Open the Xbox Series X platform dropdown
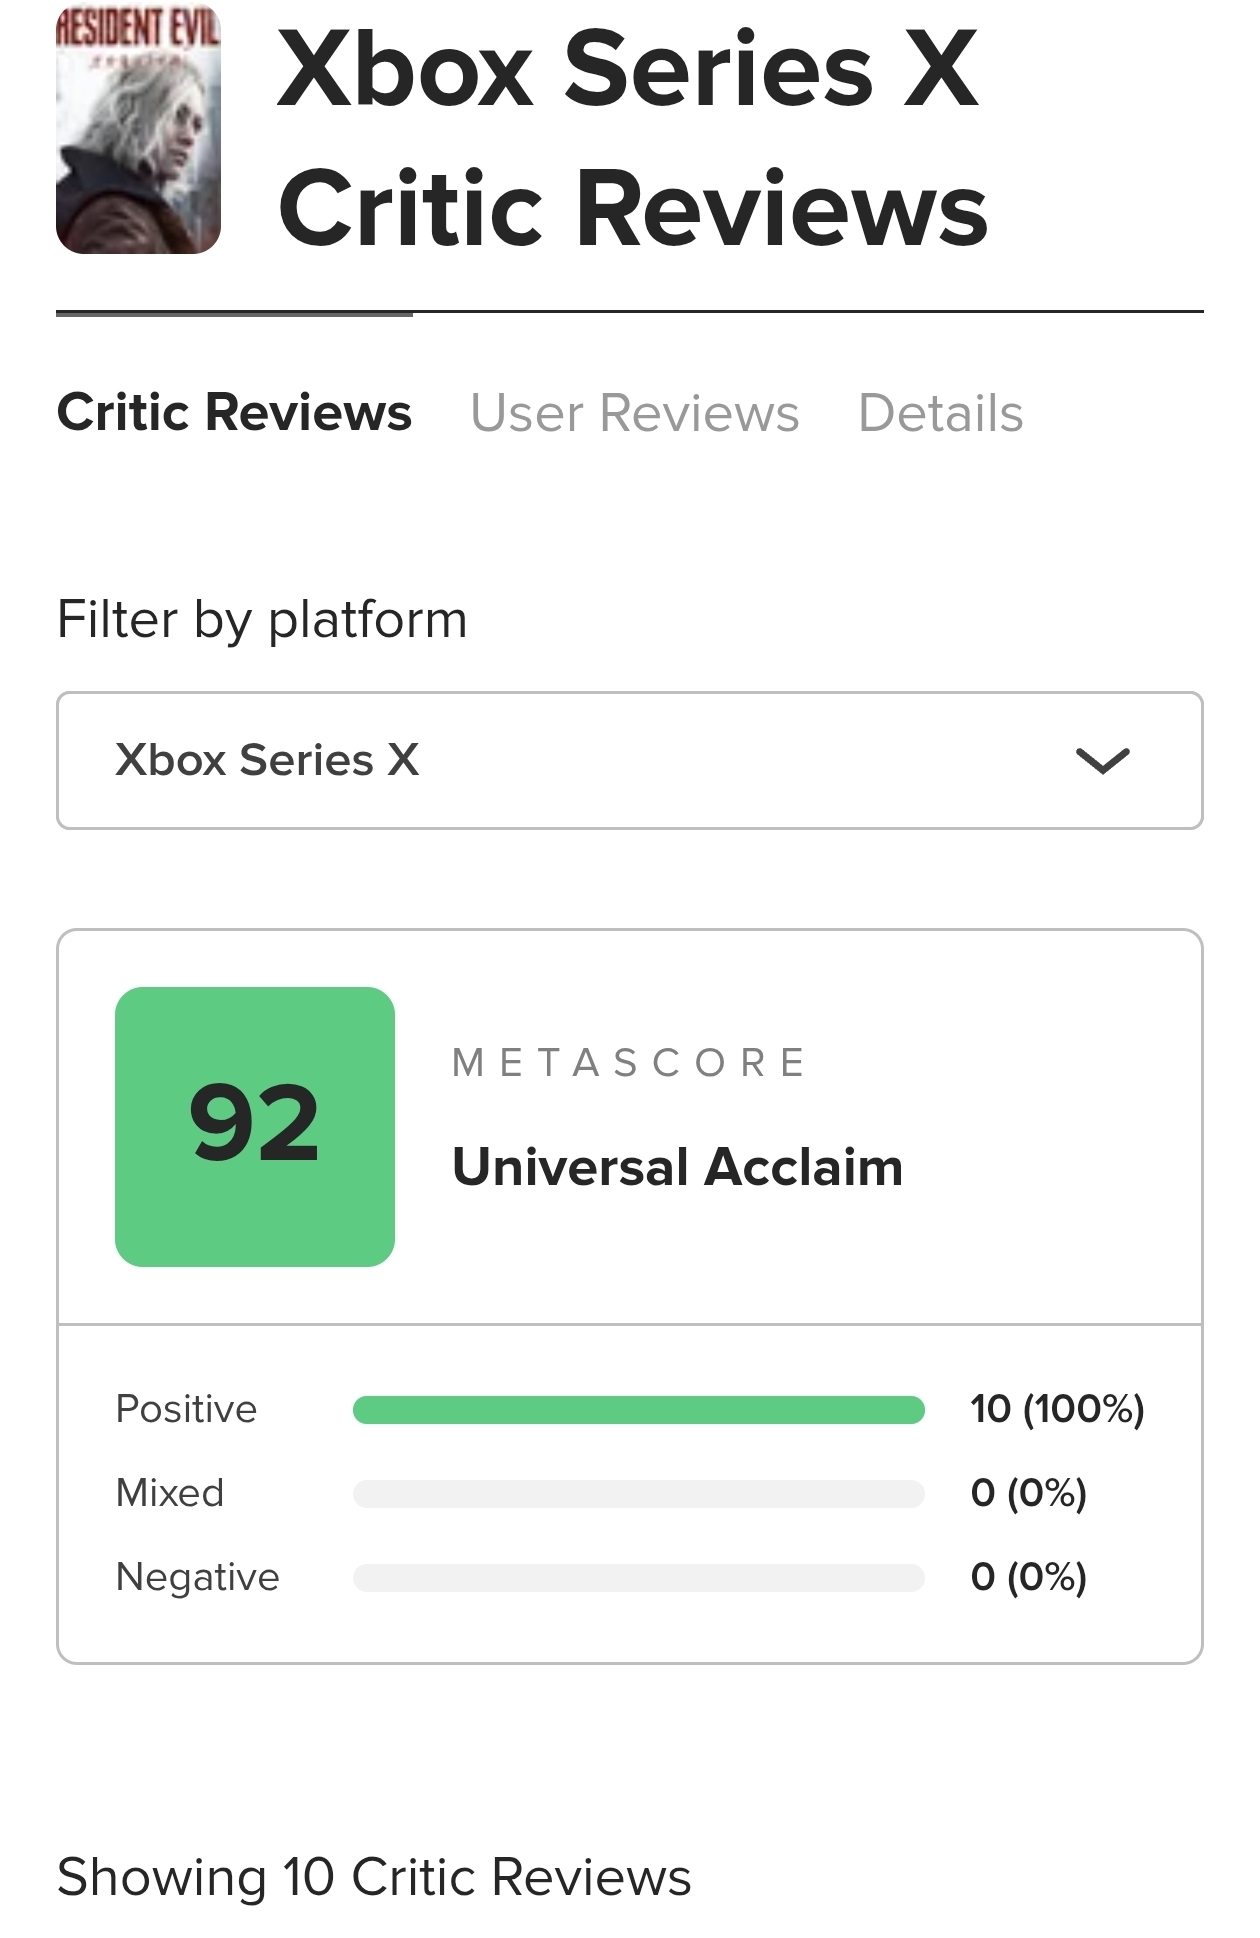 [x=629, y=760]
